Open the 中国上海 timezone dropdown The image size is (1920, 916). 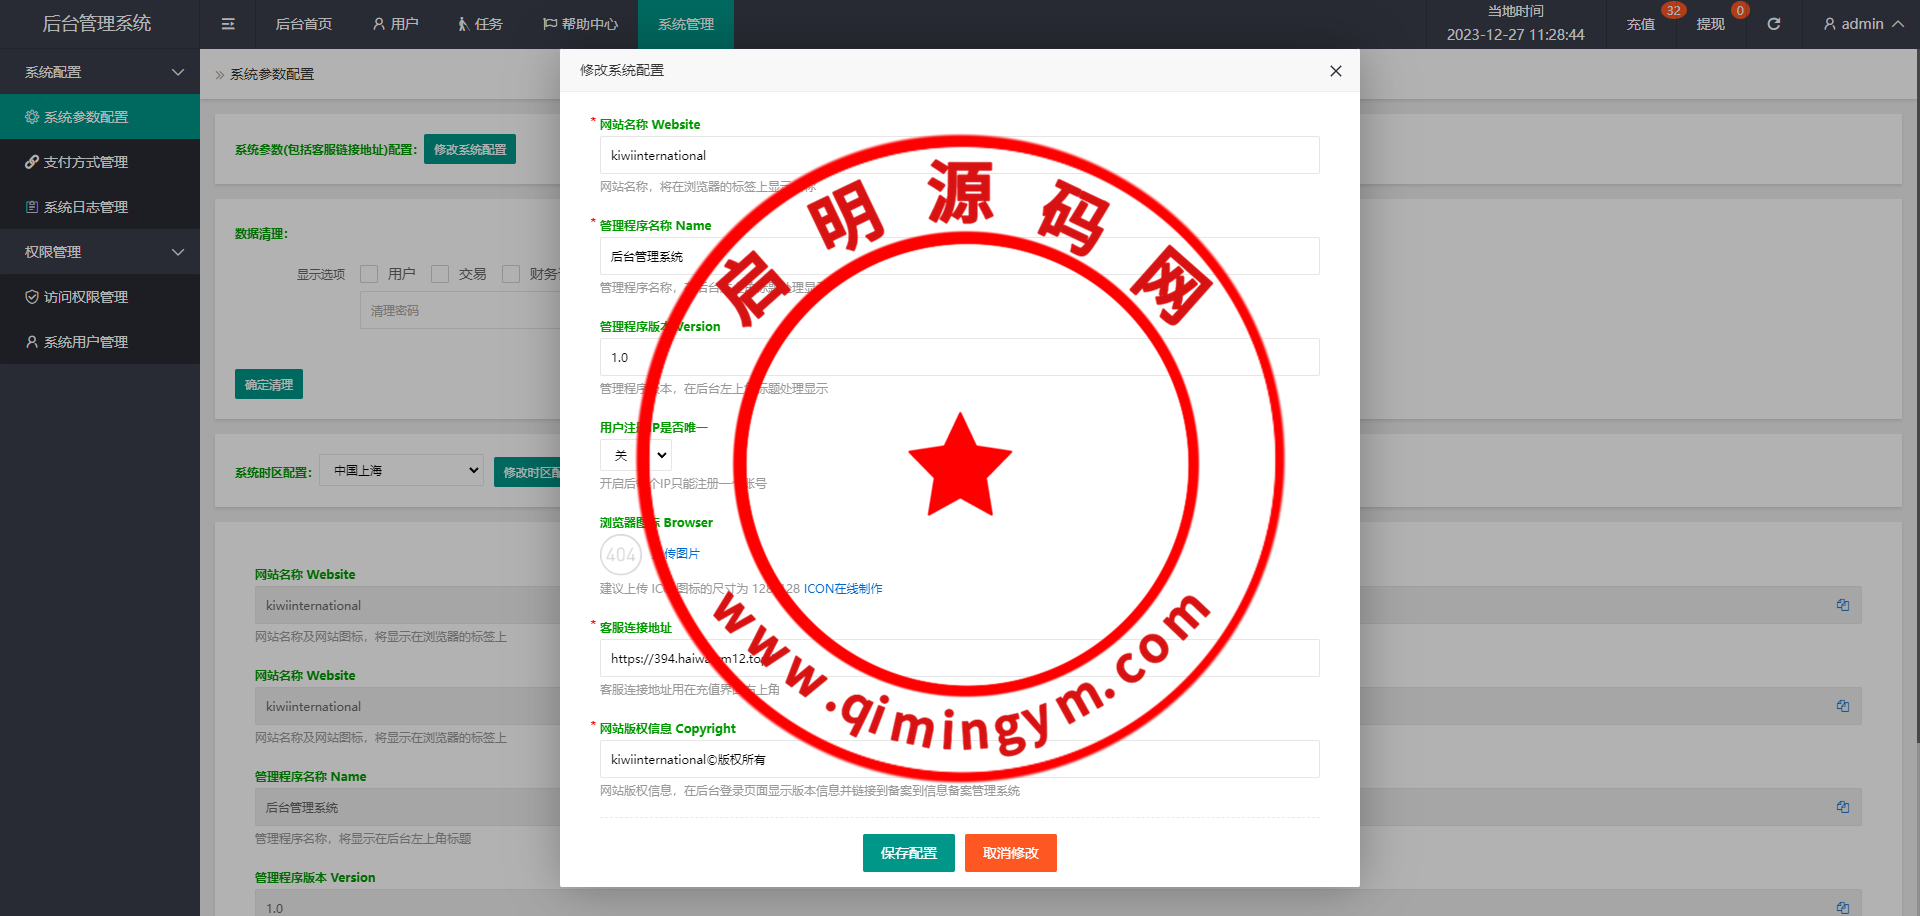(x=401, y=471)
